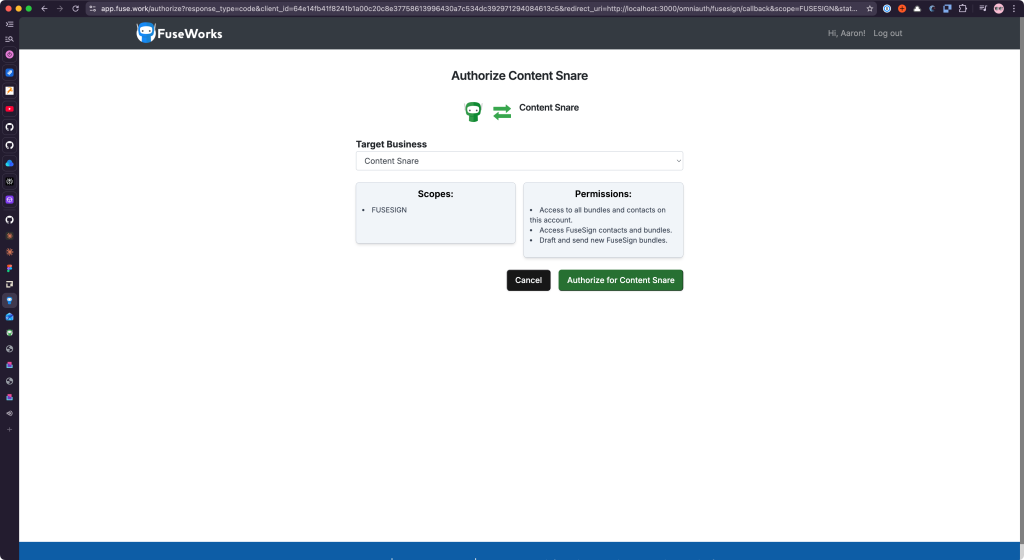The width and height of the screenshot is (1024, 560).
Task: Switch to the YouTube sidebar tab
Action: (9, 109)
